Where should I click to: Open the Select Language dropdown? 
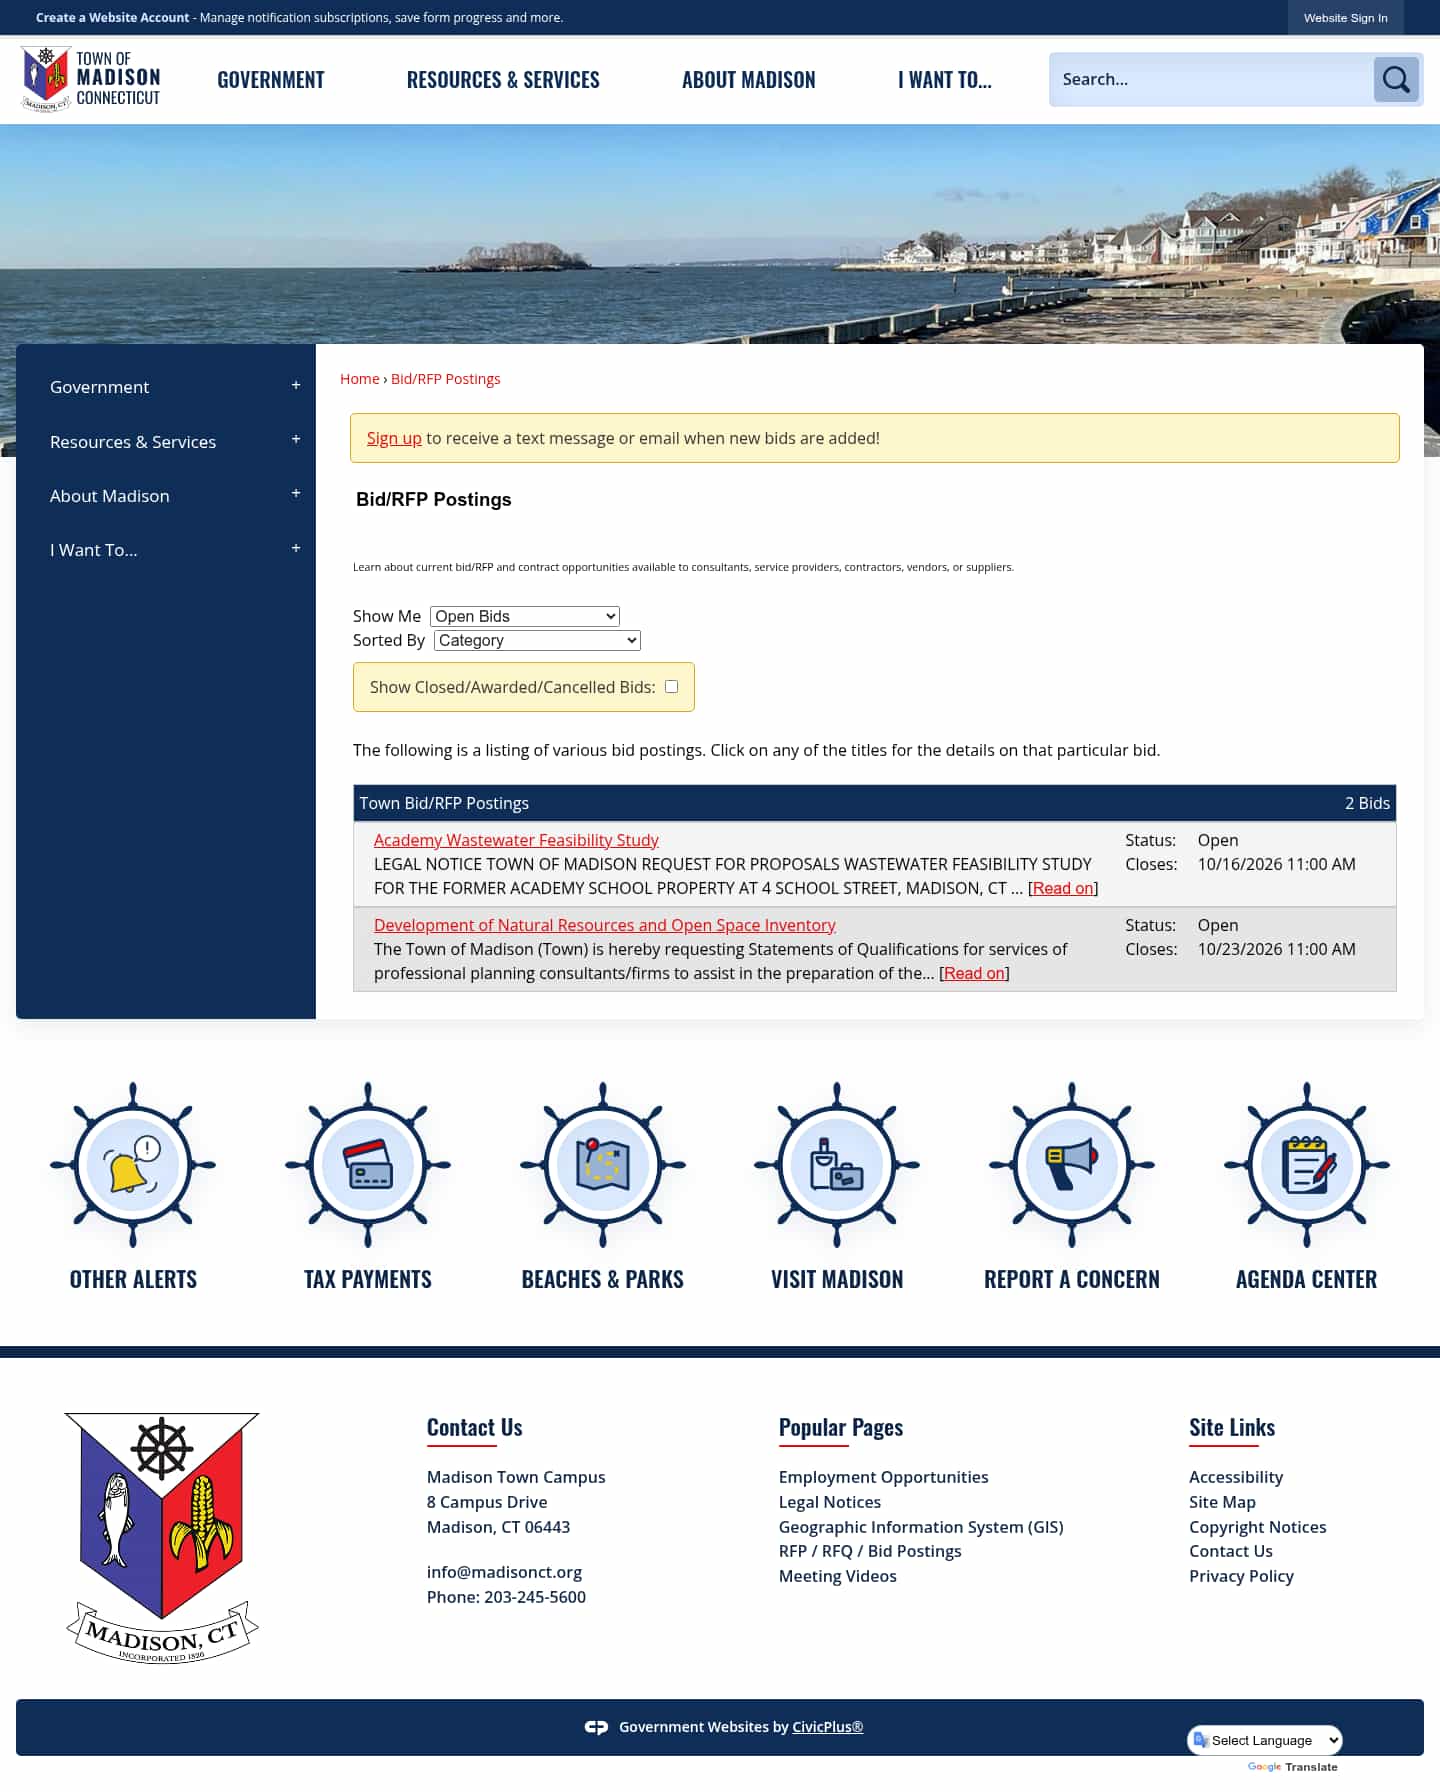pyautogui.click(x=1265, y=1740)
